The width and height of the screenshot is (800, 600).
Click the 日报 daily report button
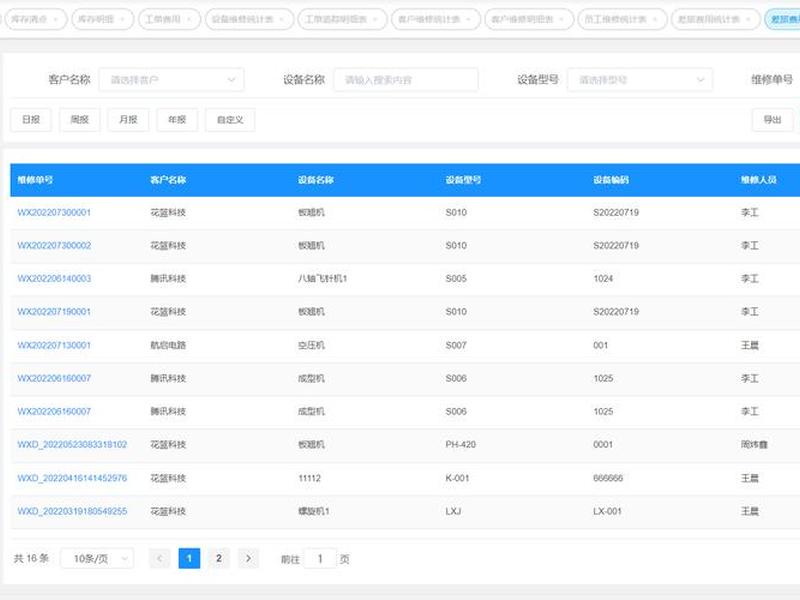pos(31,119)
